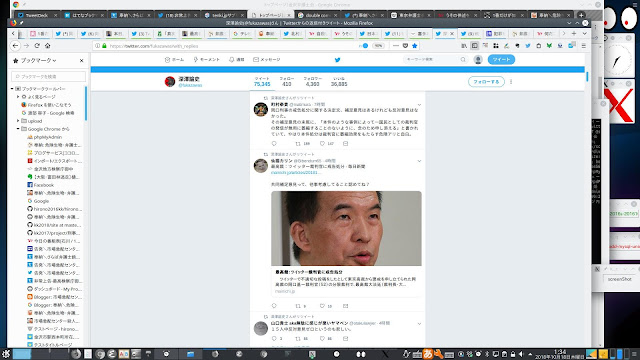Image resolution: width=640 pixels, height=360 pixels.
Task: Go to the Firefox home page icon
Action: point(48,46)
